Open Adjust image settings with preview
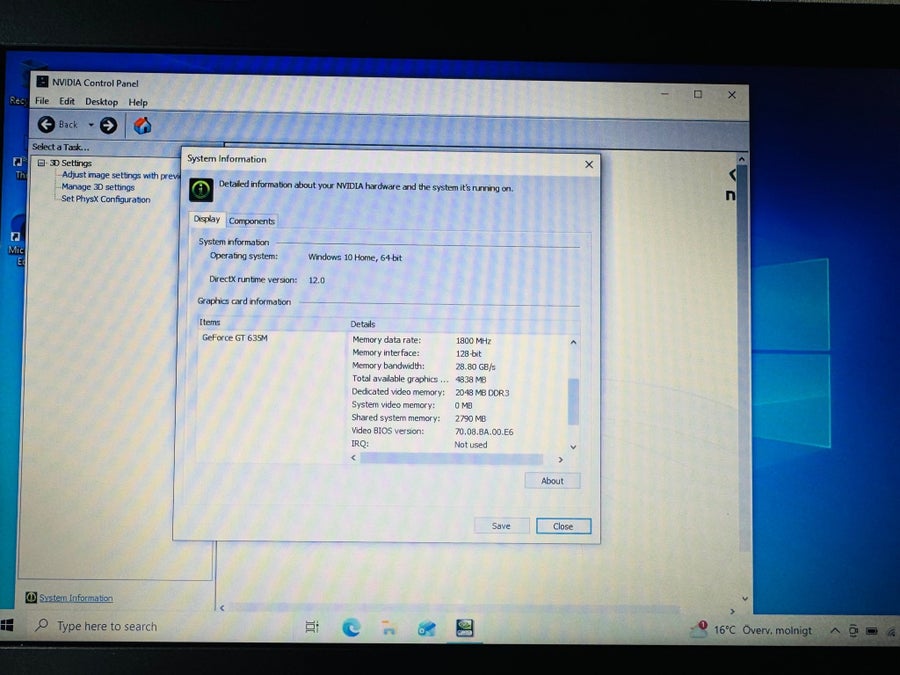Viewport: 900px width, 675px height. tap(121, 175)
